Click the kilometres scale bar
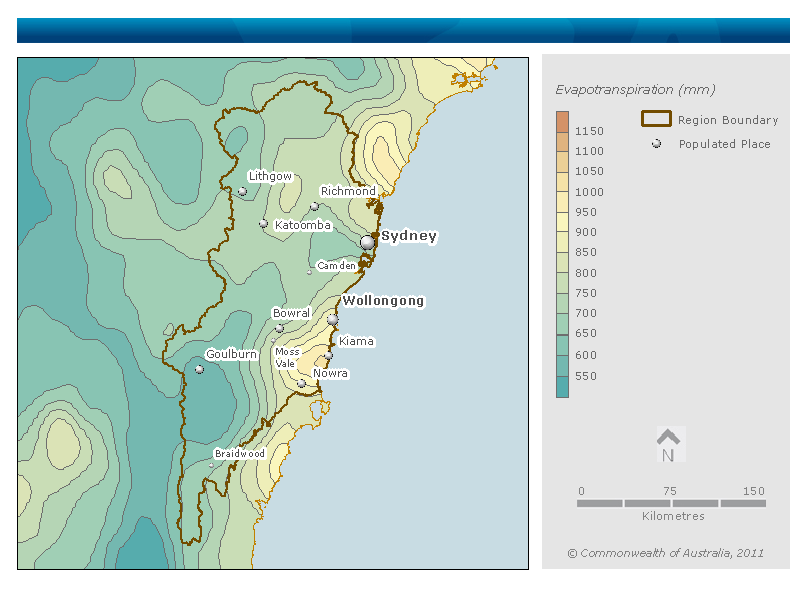This screenshot has height=594, width=790. 671,503
